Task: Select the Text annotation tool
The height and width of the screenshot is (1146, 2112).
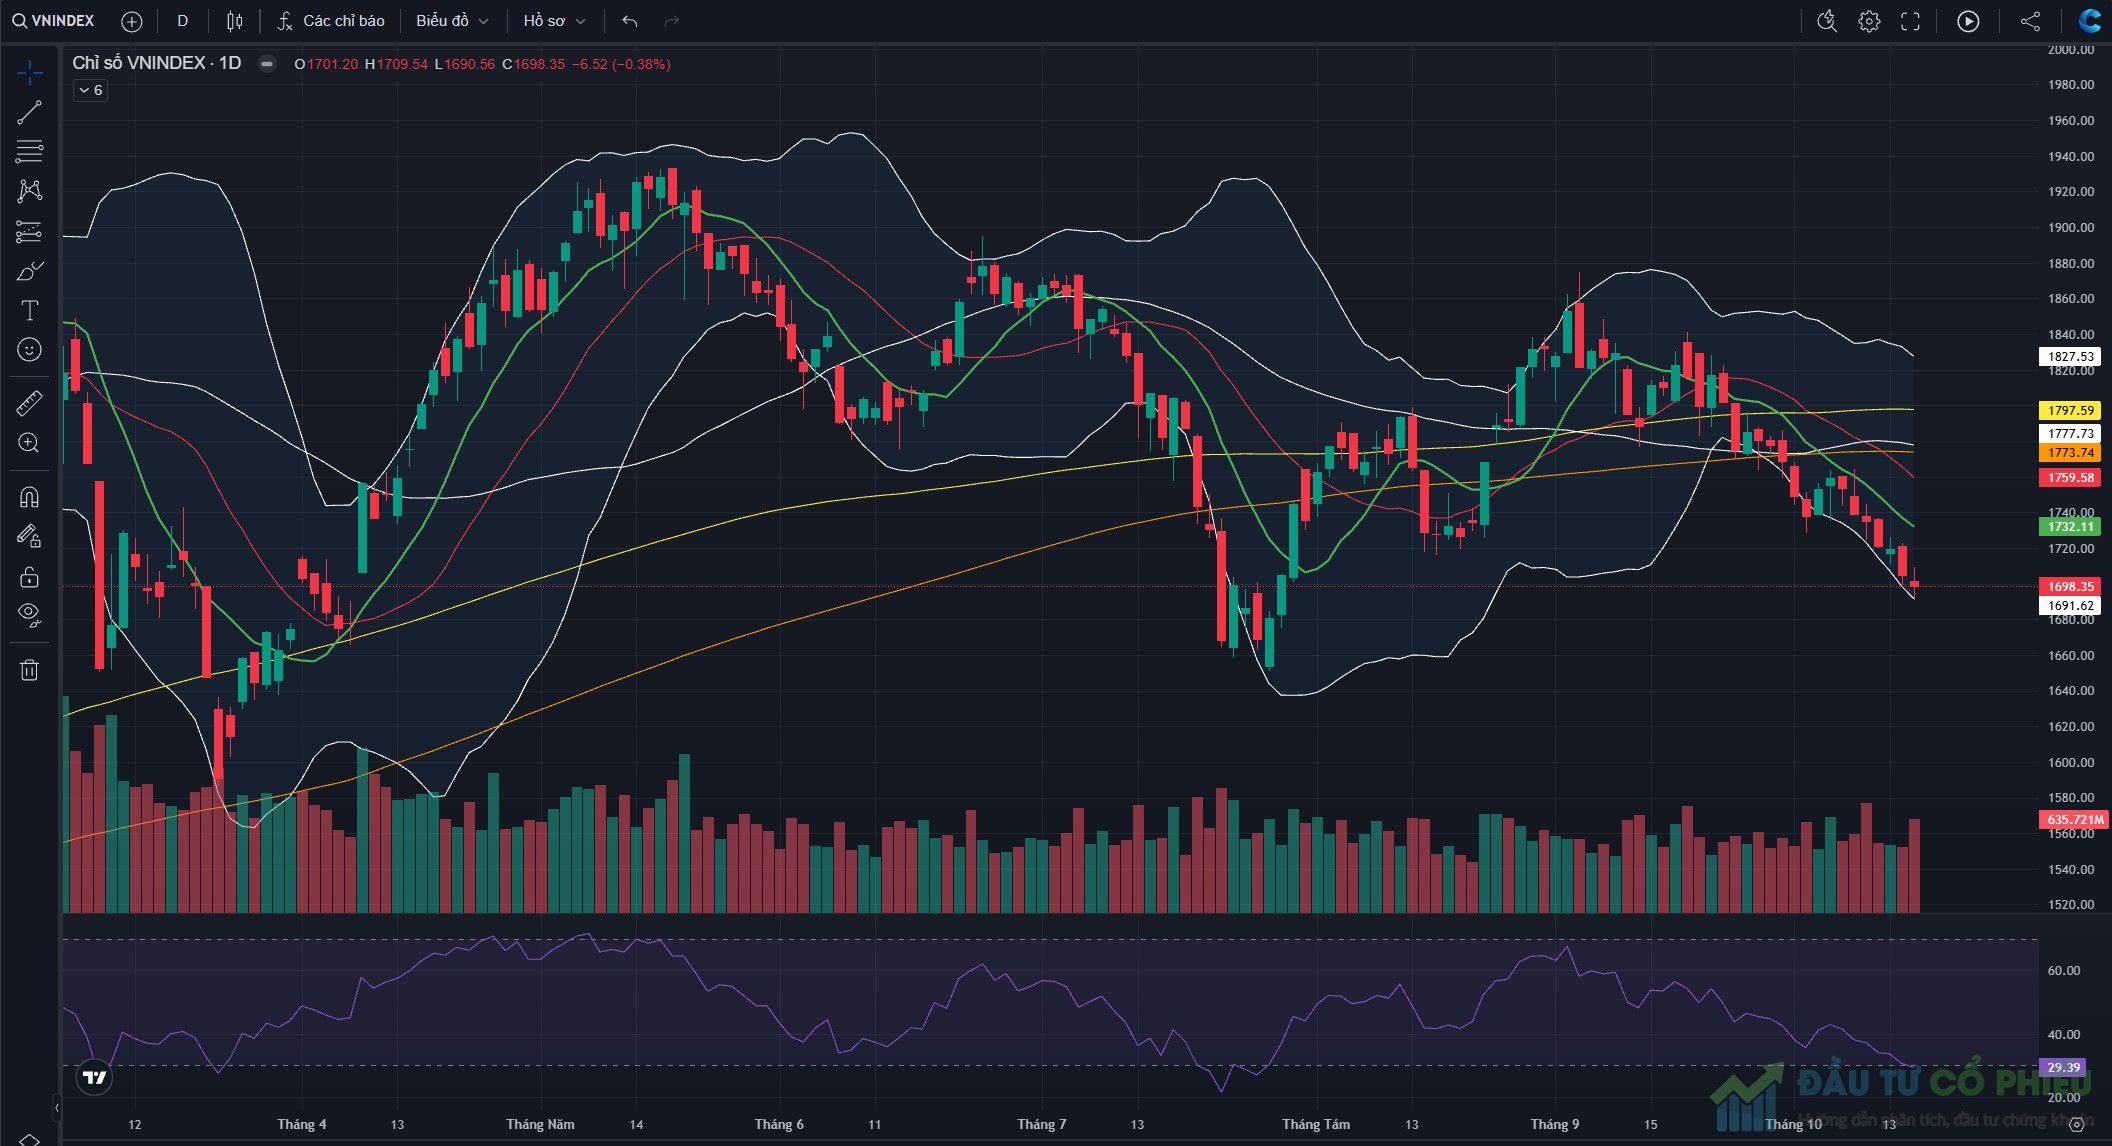Action: (x=29, y=311)
